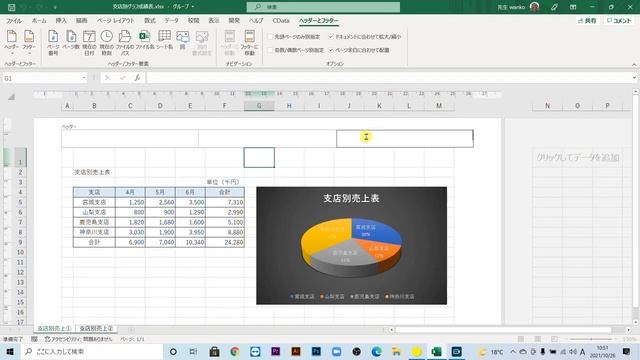The image size is (640, 360).
Task: Click 'クリックしてデータを追加' area
Action: click(578, 158)
